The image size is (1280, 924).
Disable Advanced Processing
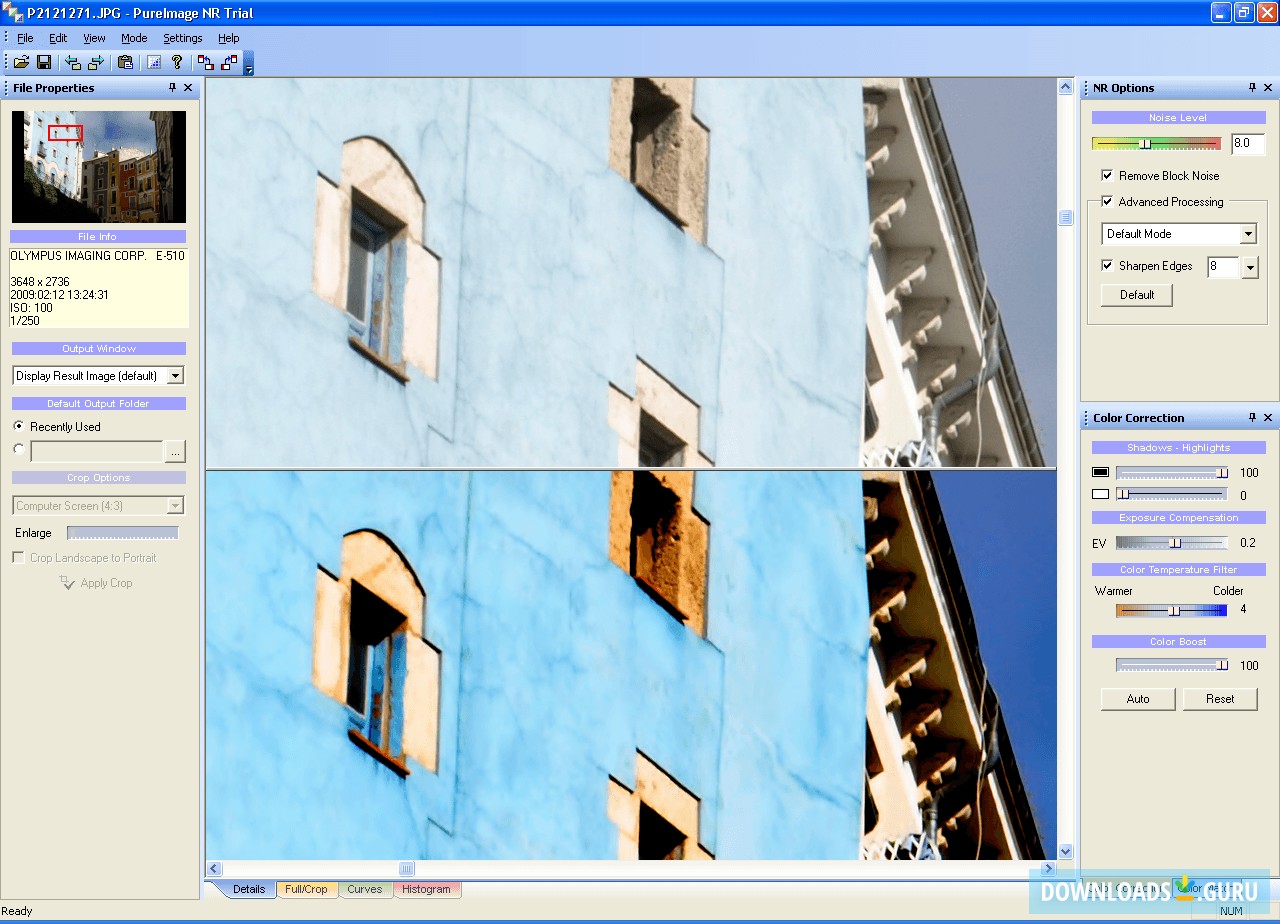tap(1107, 201)
